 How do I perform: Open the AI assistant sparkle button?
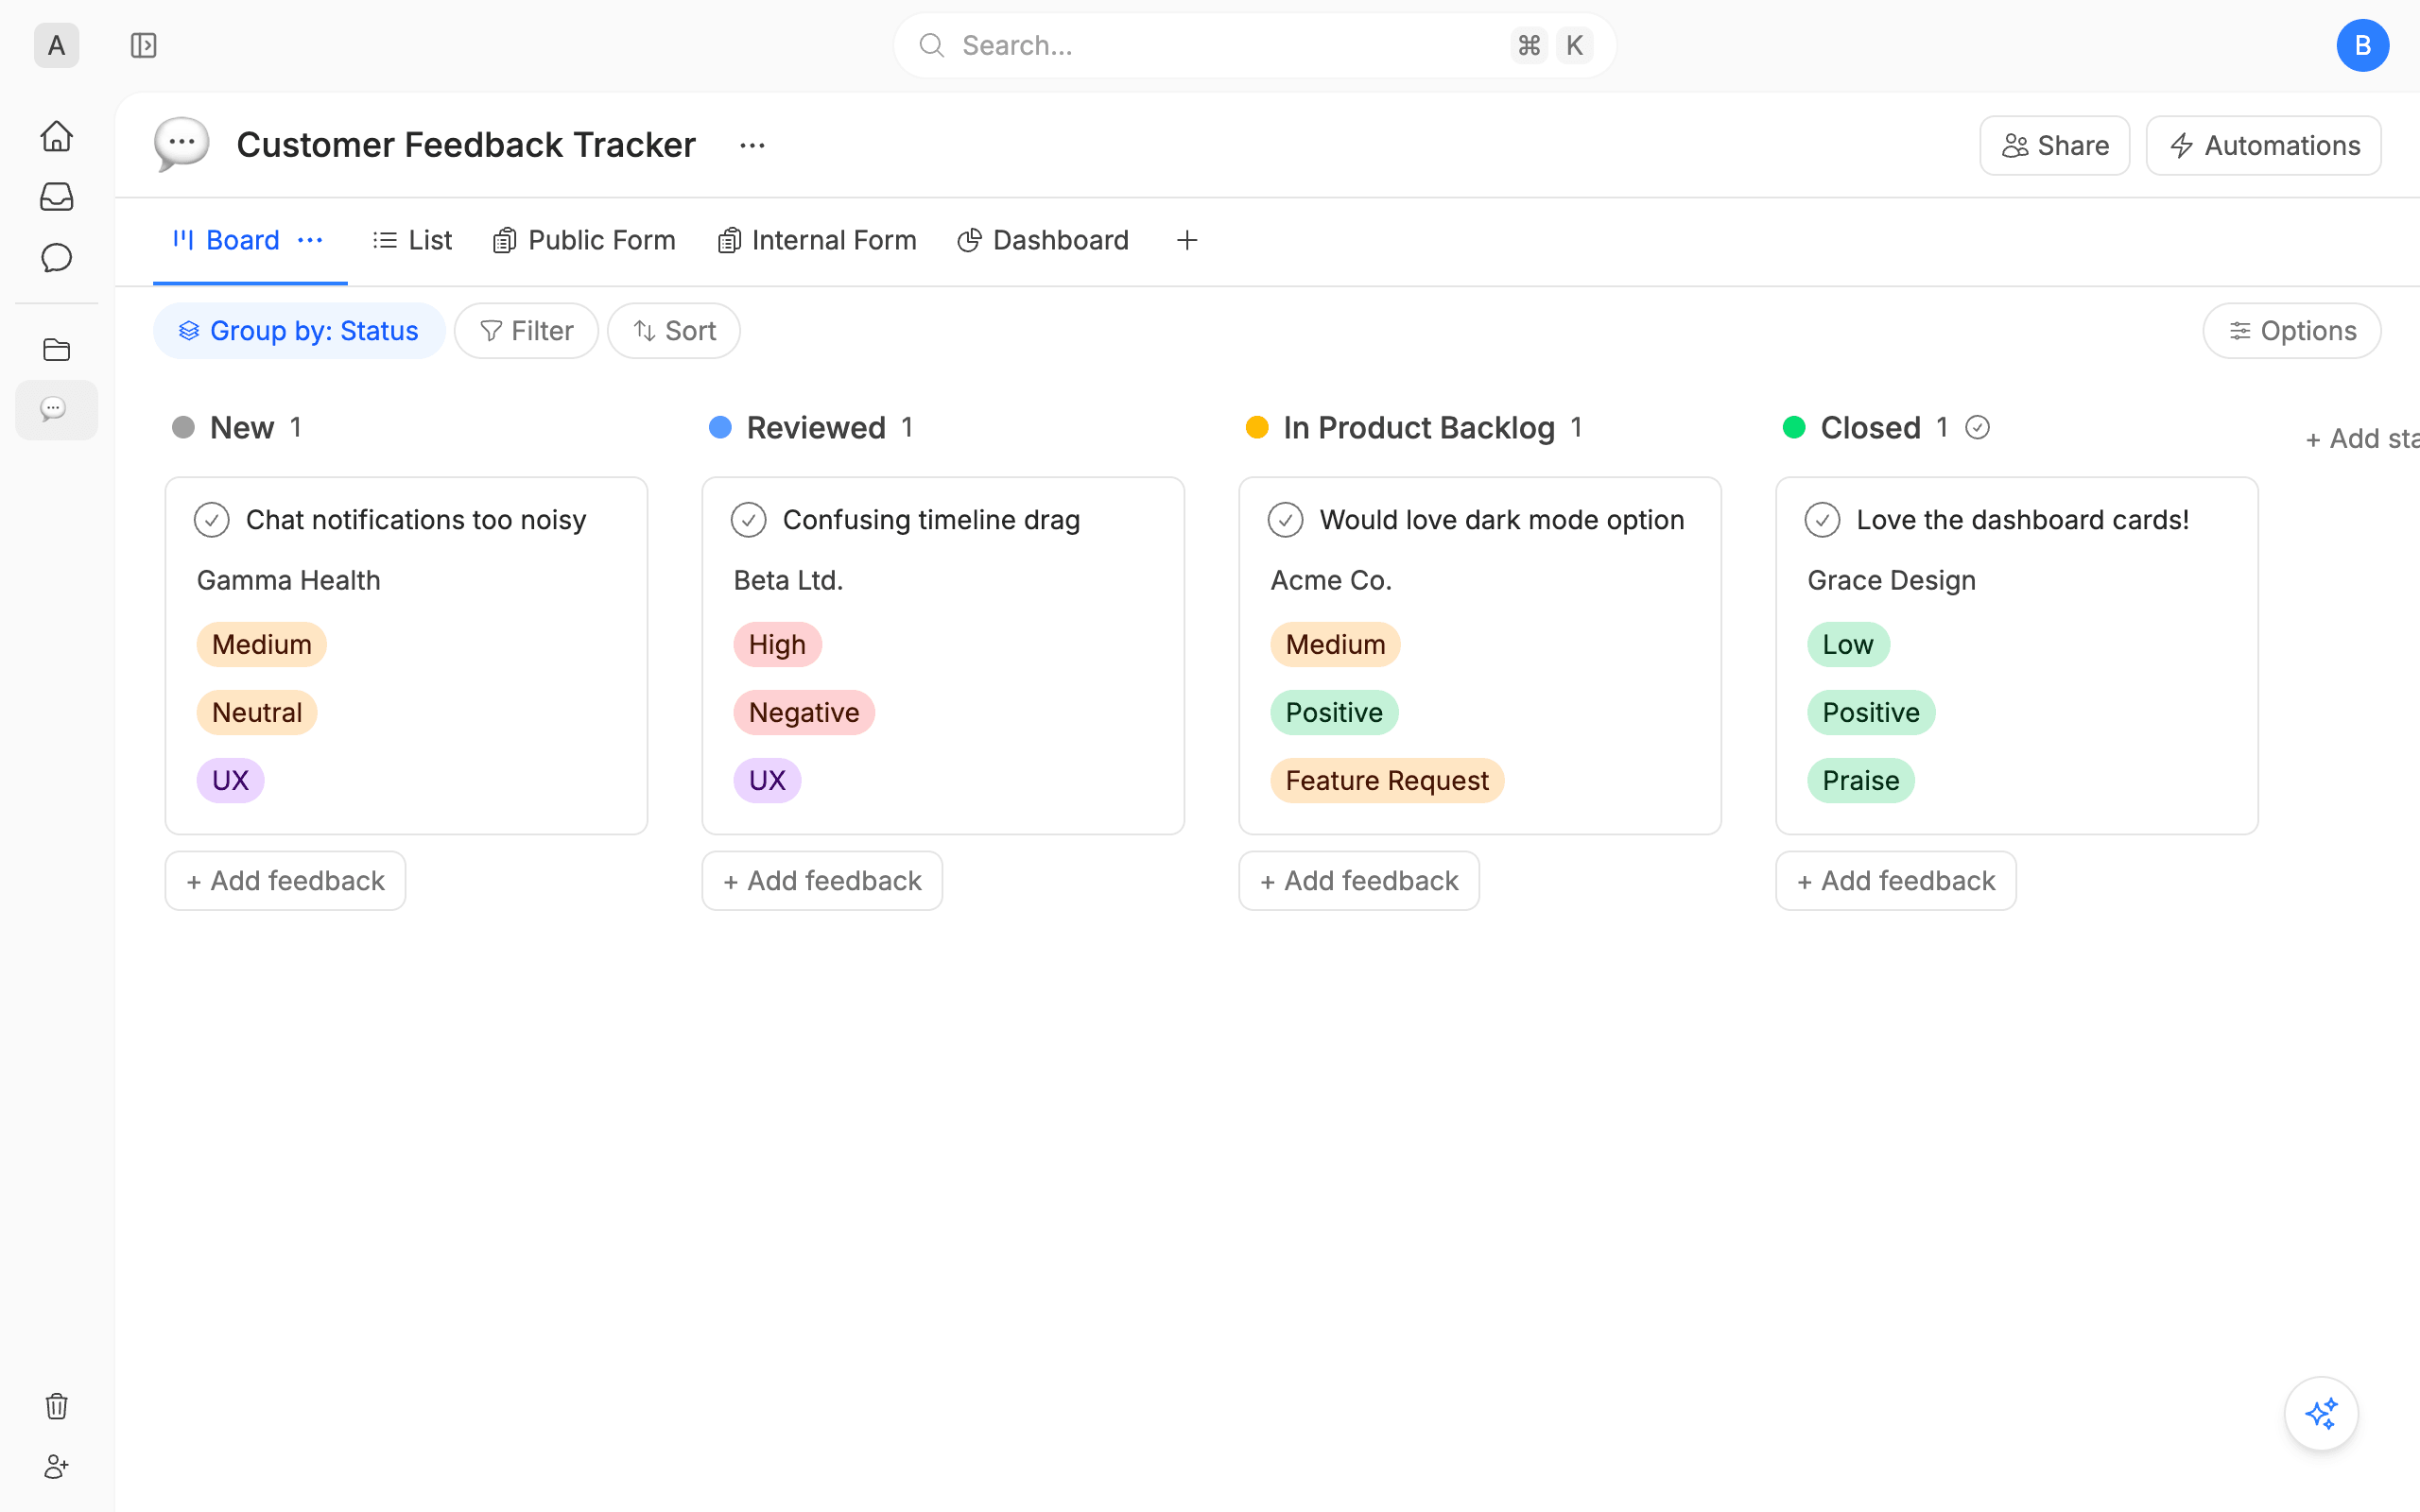coord(2321,1413)
